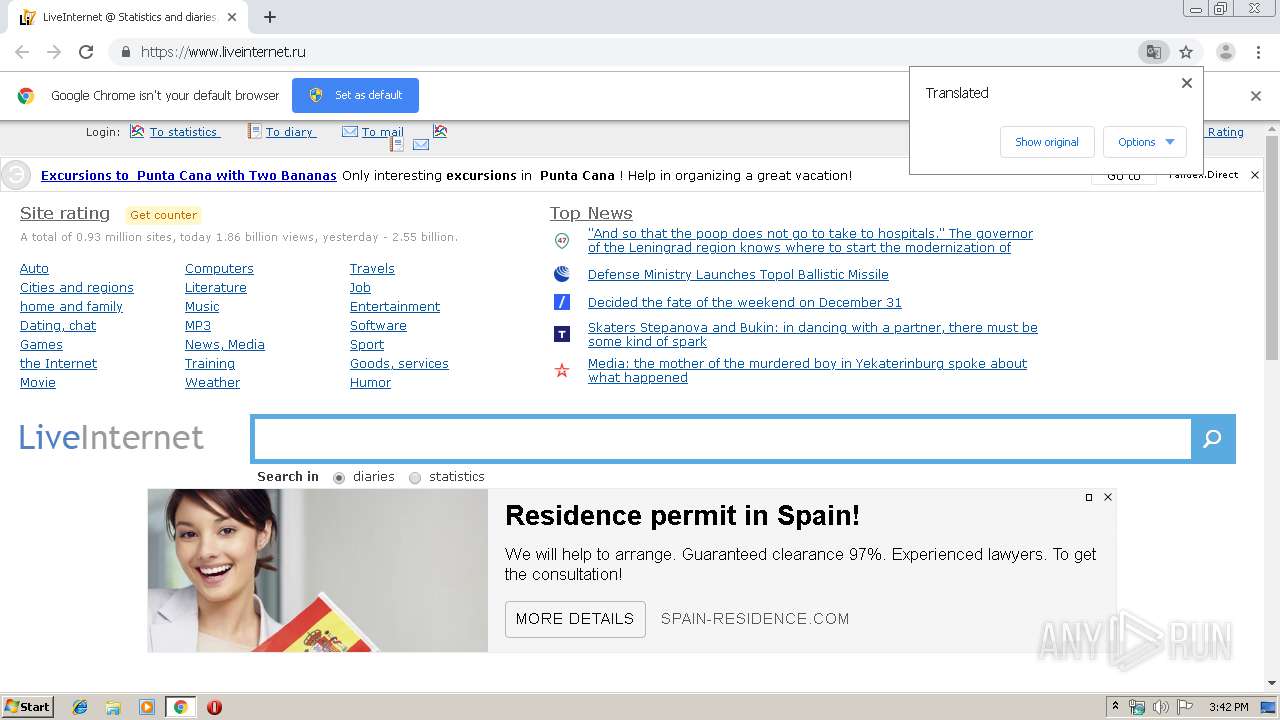Click the mail envelope icon before To mail
Image resolution: width=1280 pixels, height=720 pixels.
350,131
